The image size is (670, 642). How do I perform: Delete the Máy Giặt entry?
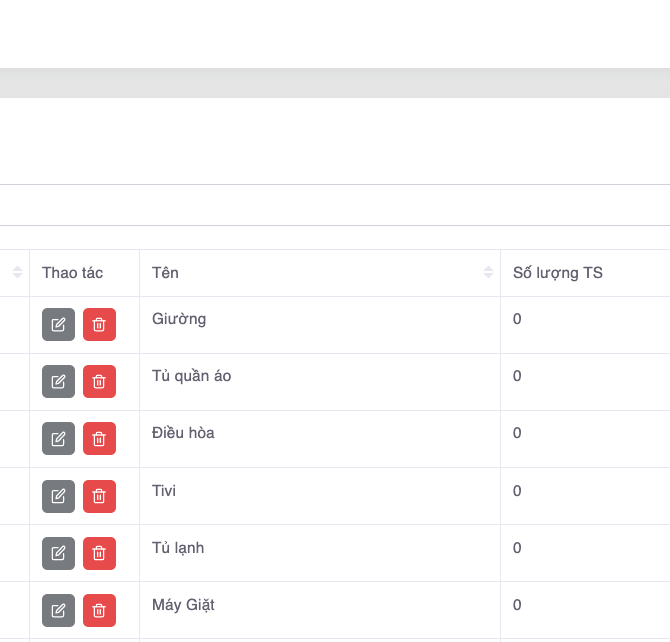(x=99, y=610)
